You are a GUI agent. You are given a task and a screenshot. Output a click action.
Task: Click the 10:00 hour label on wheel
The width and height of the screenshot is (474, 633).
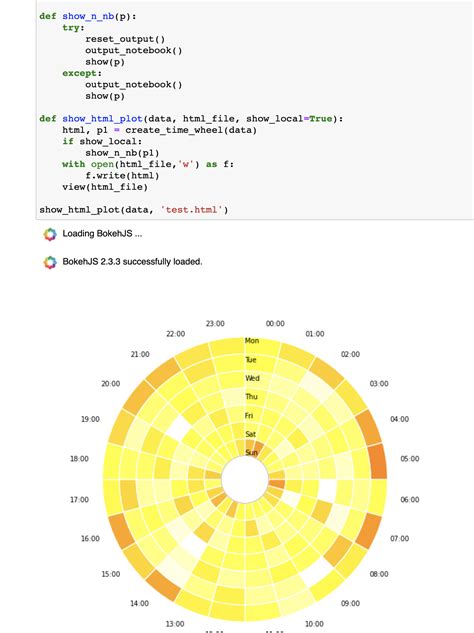click(x=315, y=624)
